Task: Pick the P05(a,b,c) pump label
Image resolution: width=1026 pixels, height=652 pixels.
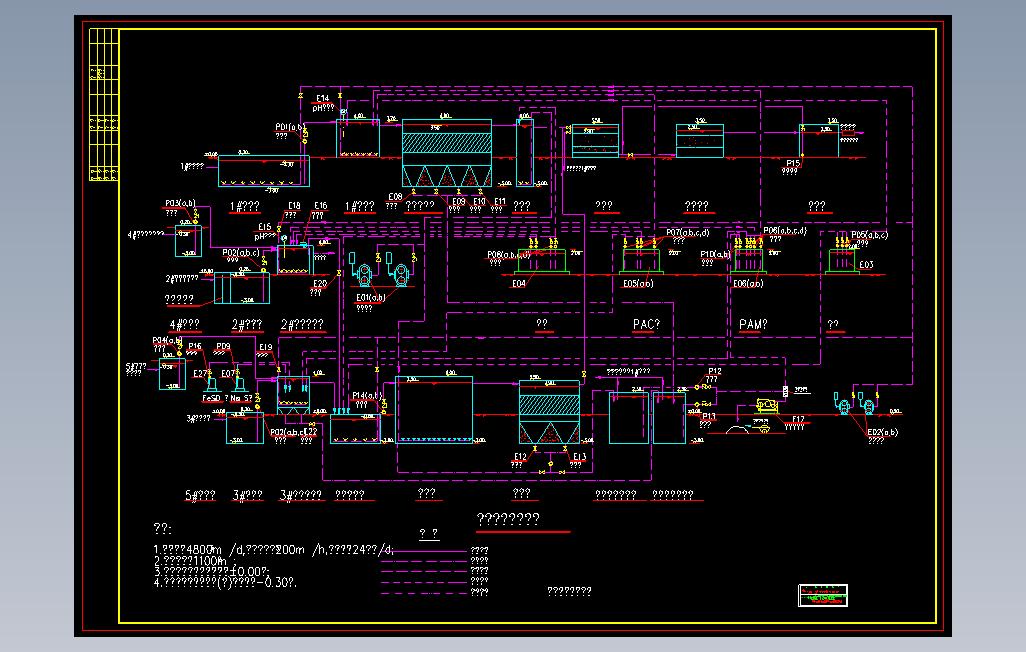Action: [x=870, y=234]
